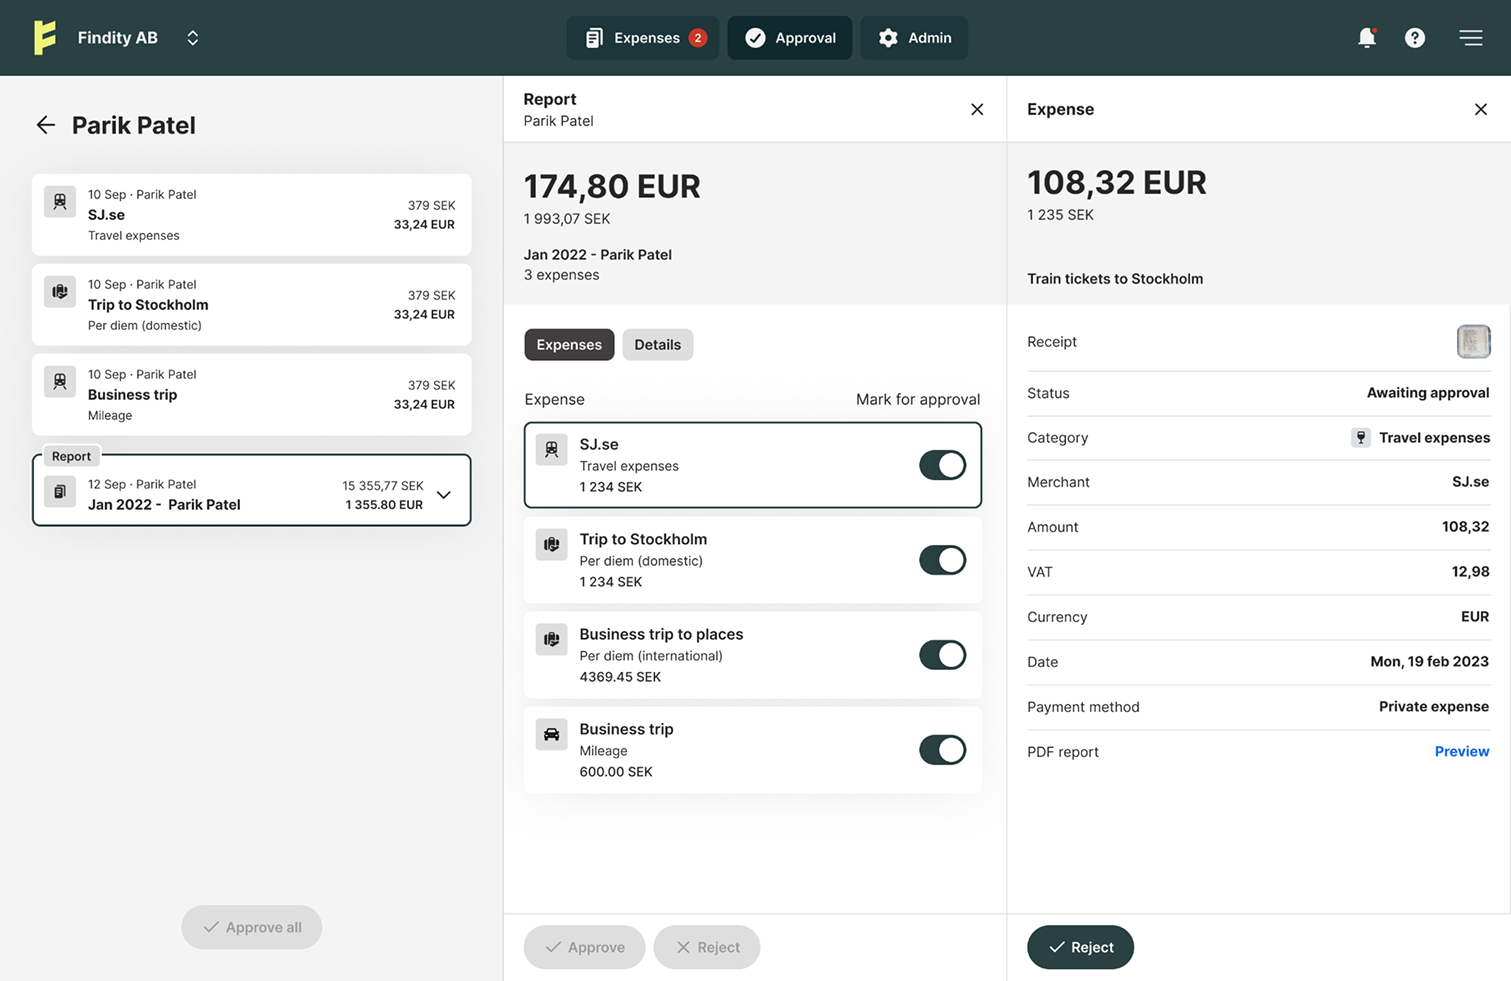Click the Findity logo icon
The height and width of the screenshot is (981, 1511).
click(45, 38)
